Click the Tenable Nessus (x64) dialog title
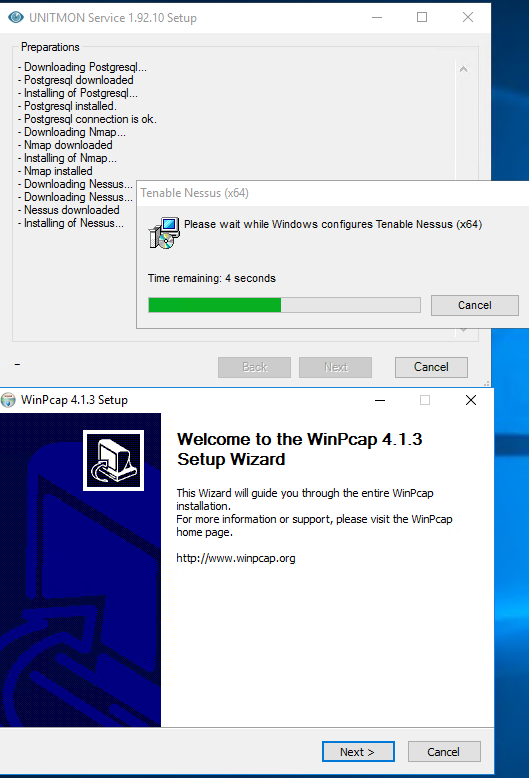The image size is (529, 778). coord(195,193)
